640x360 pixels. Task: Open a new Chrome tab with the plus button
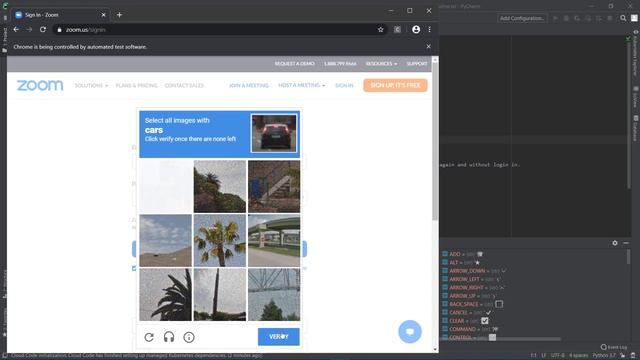(119, 15)
